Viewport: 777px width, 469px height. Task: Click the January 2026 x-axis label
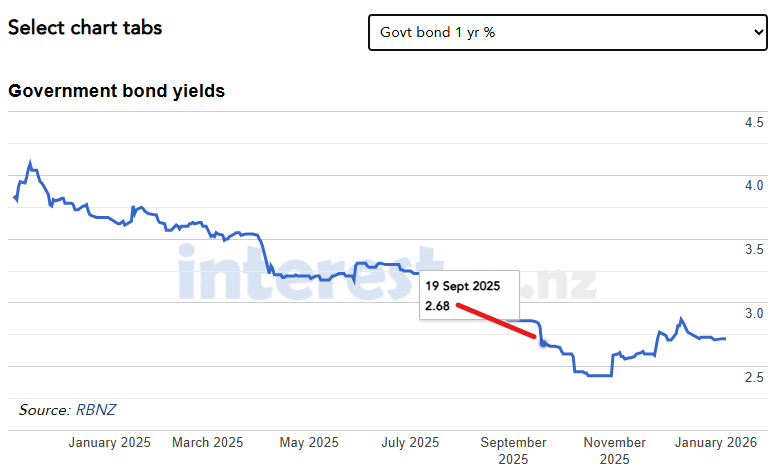coord(714,442)
